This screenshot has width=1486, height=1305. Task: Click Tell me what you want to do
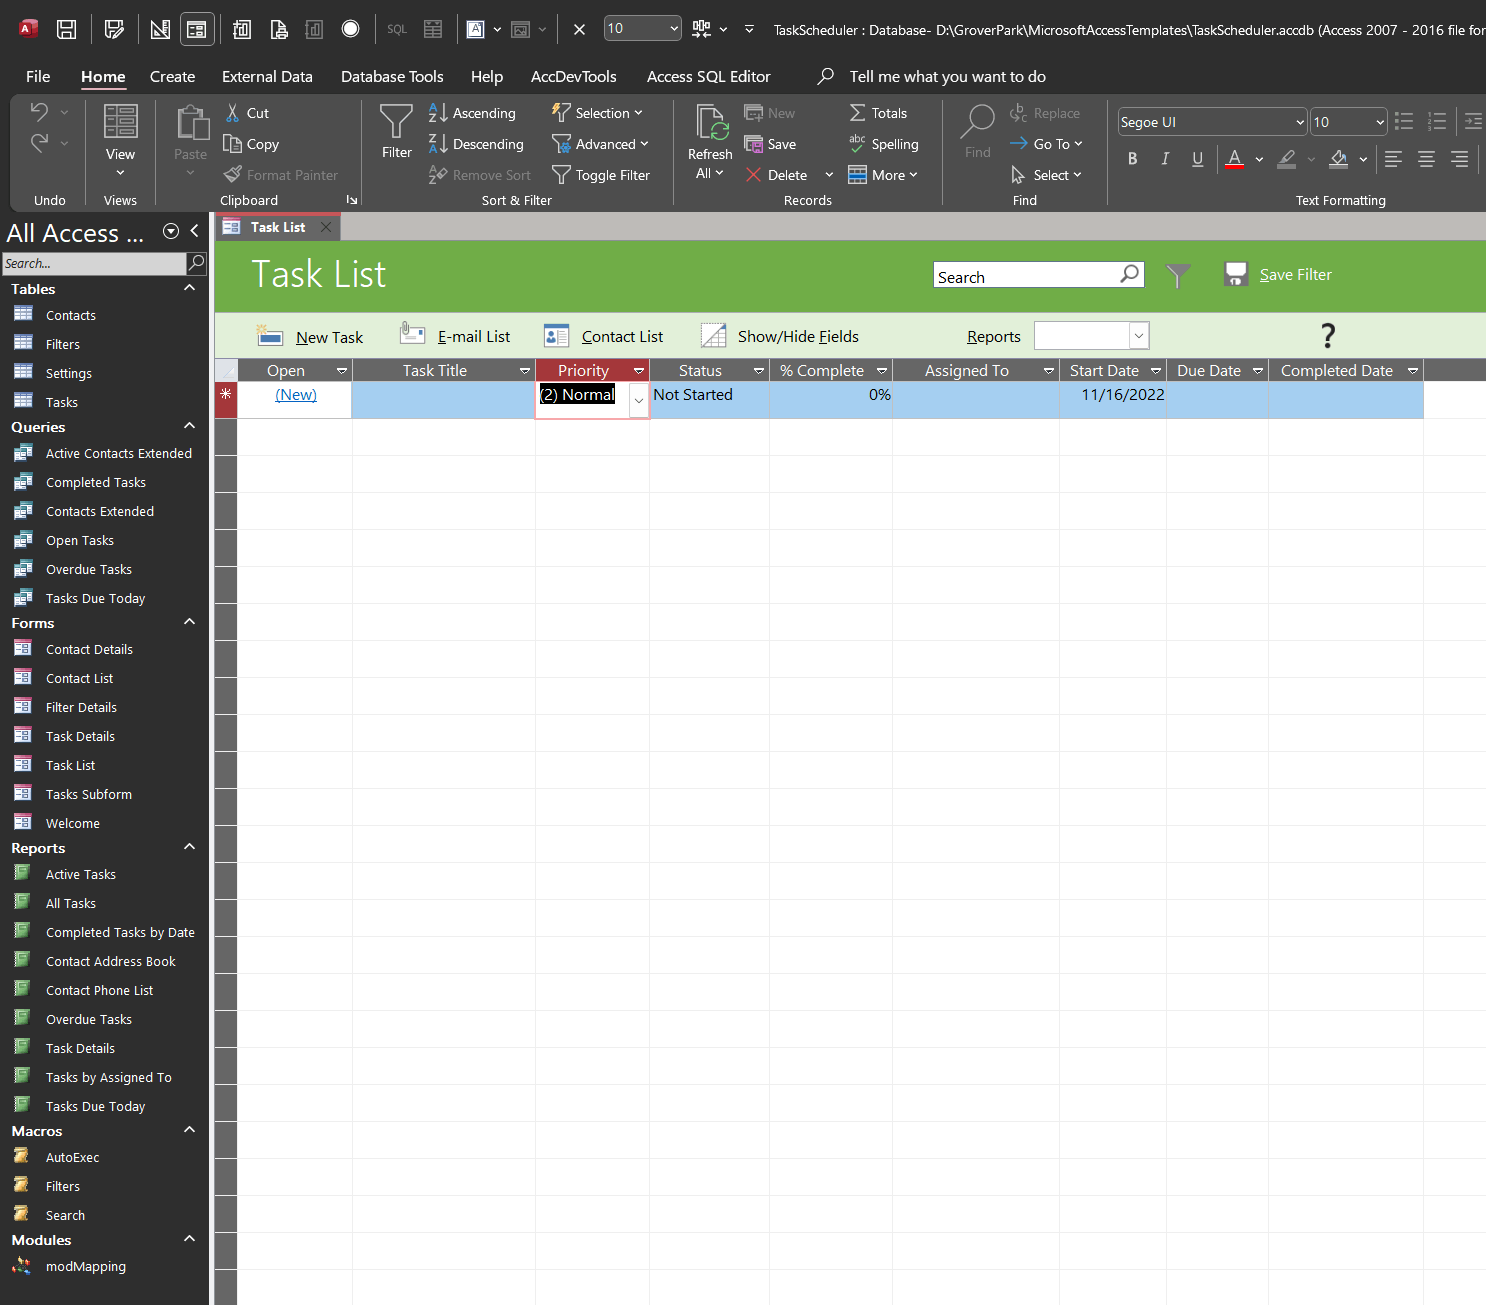tap(947, 76)
